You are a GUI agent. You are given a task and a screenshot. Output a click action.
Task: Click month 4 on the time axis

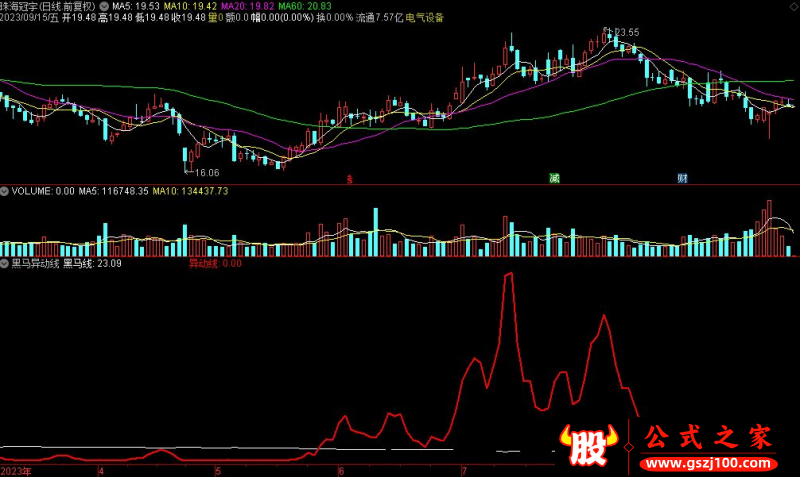(x=101, y=471)
